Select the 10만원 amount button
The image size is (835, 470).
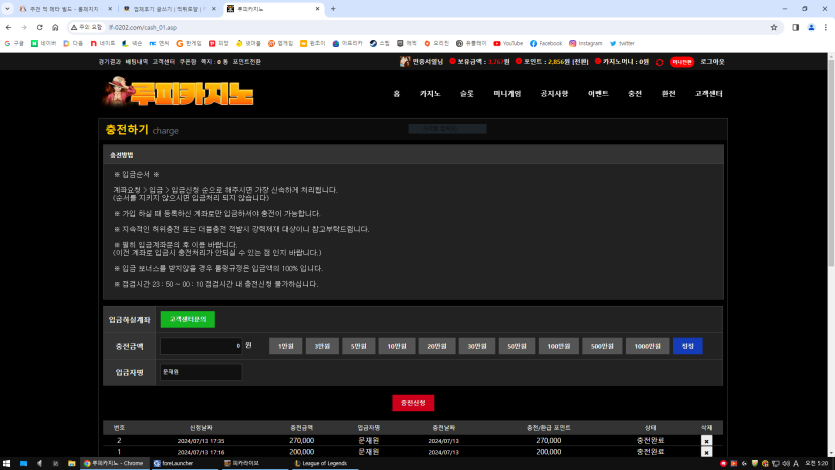point(395,346)
